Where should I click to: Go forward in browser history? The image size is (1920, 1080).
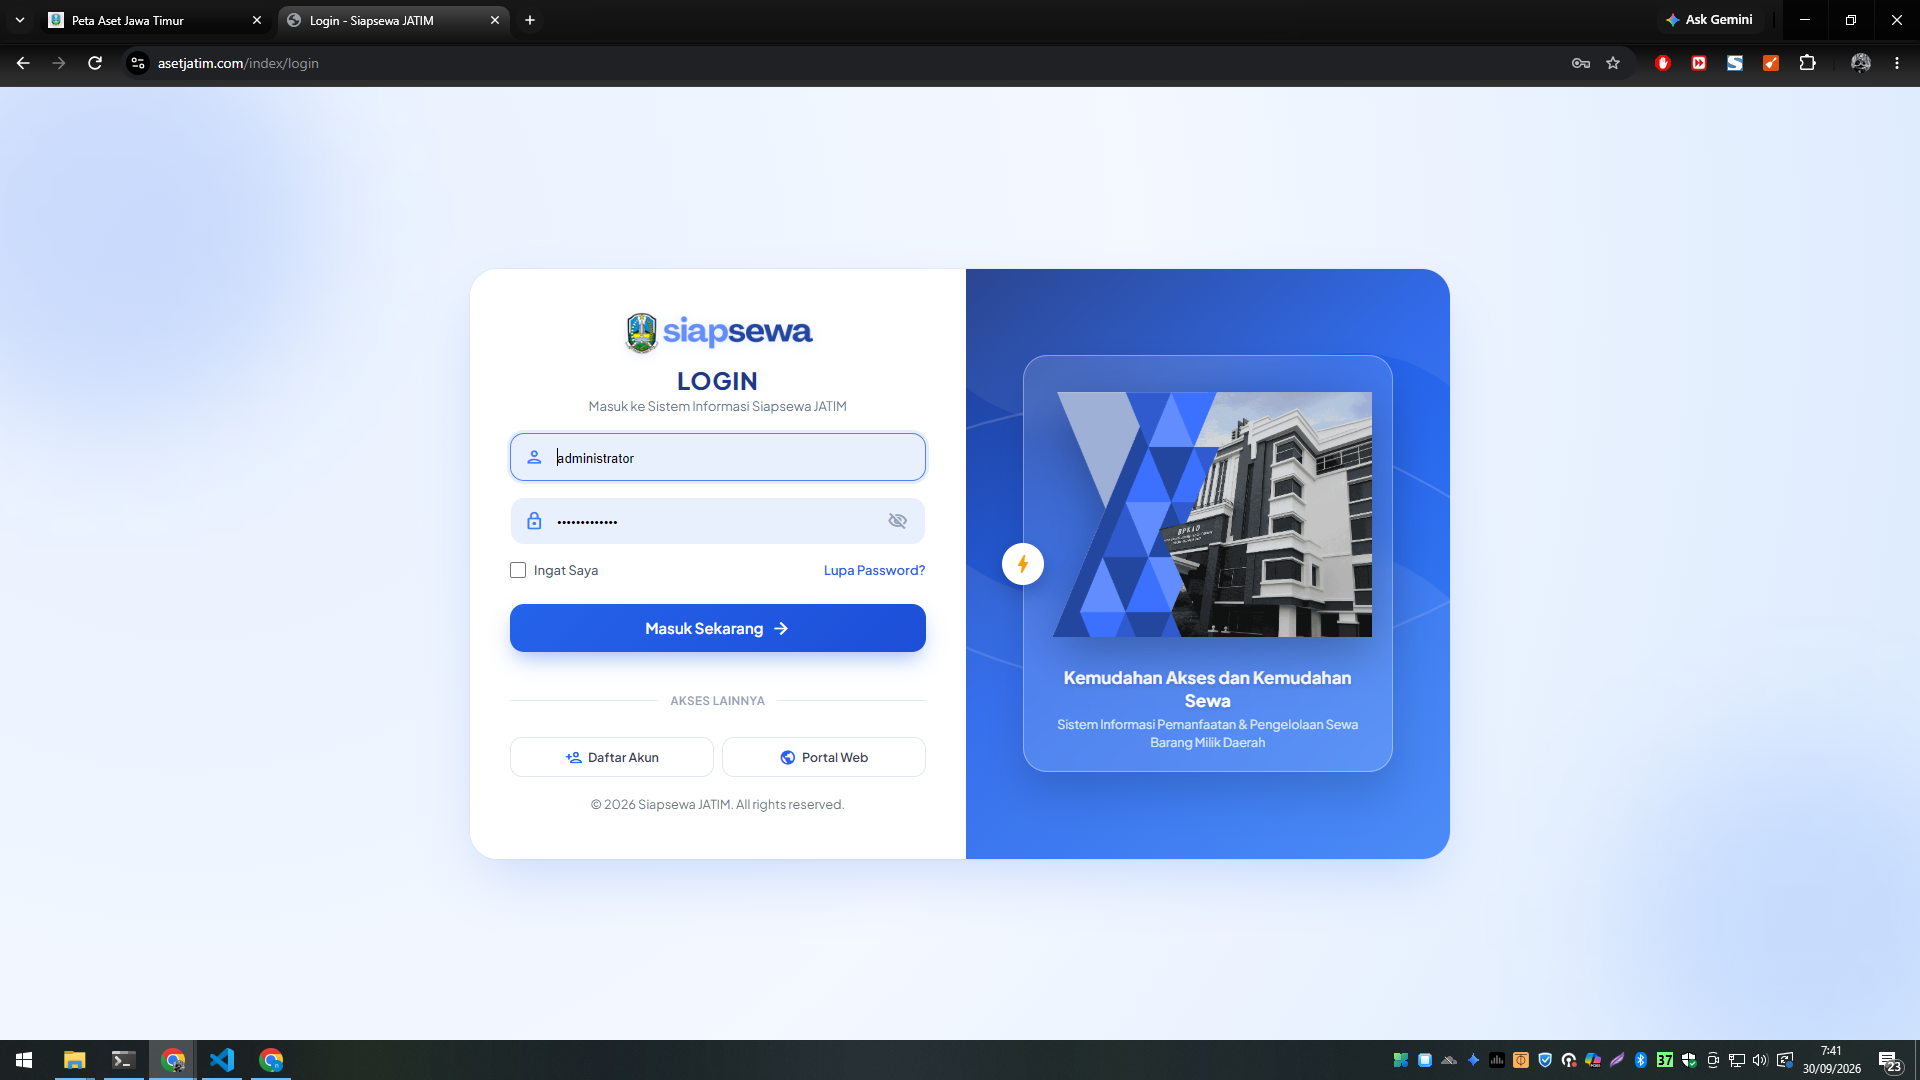click(59, 63)
